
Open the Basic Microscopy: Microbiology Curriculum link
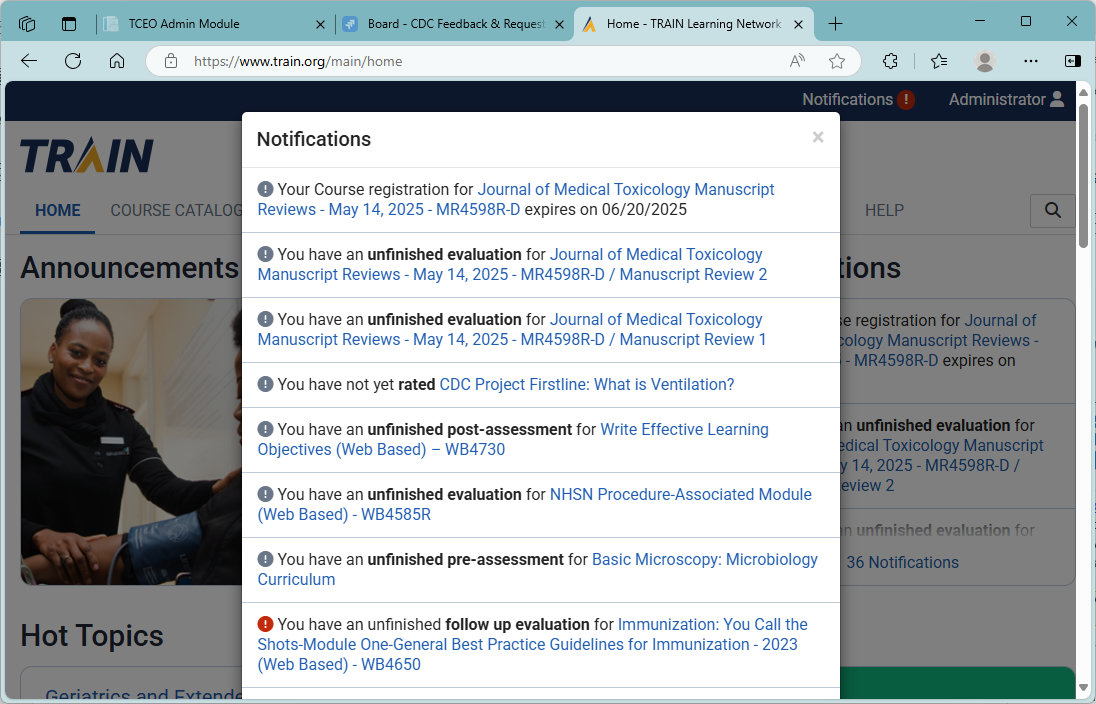(x=704, y=560)
